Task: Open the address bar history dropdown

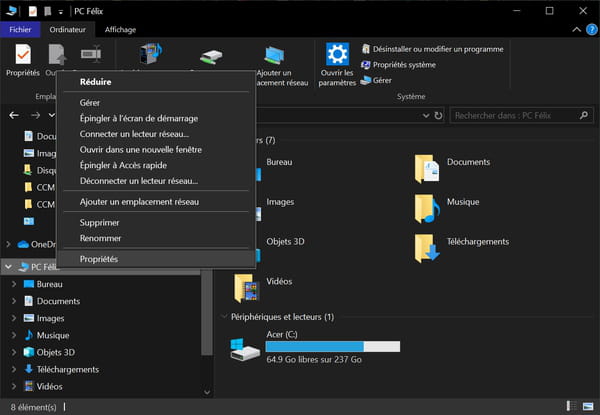Action: (426, 115)
